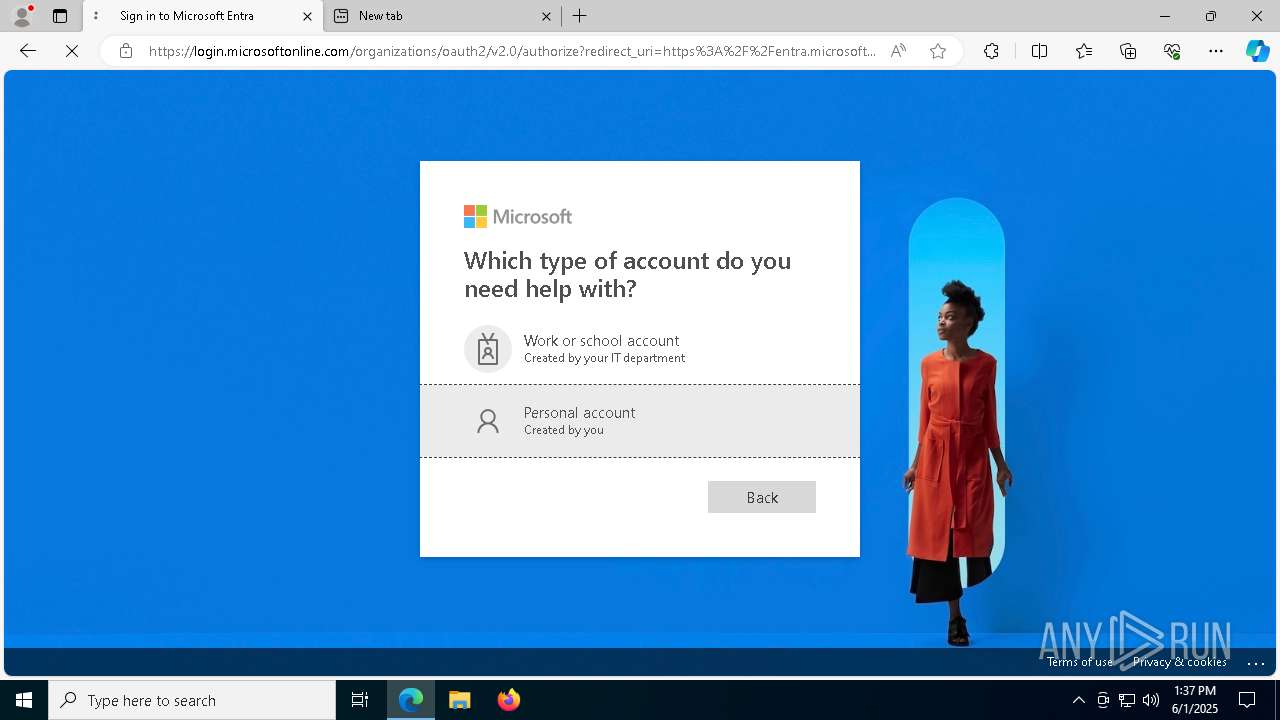Click the taskbar search box
The image size is (1280, 720).
(x=192, y=700)
